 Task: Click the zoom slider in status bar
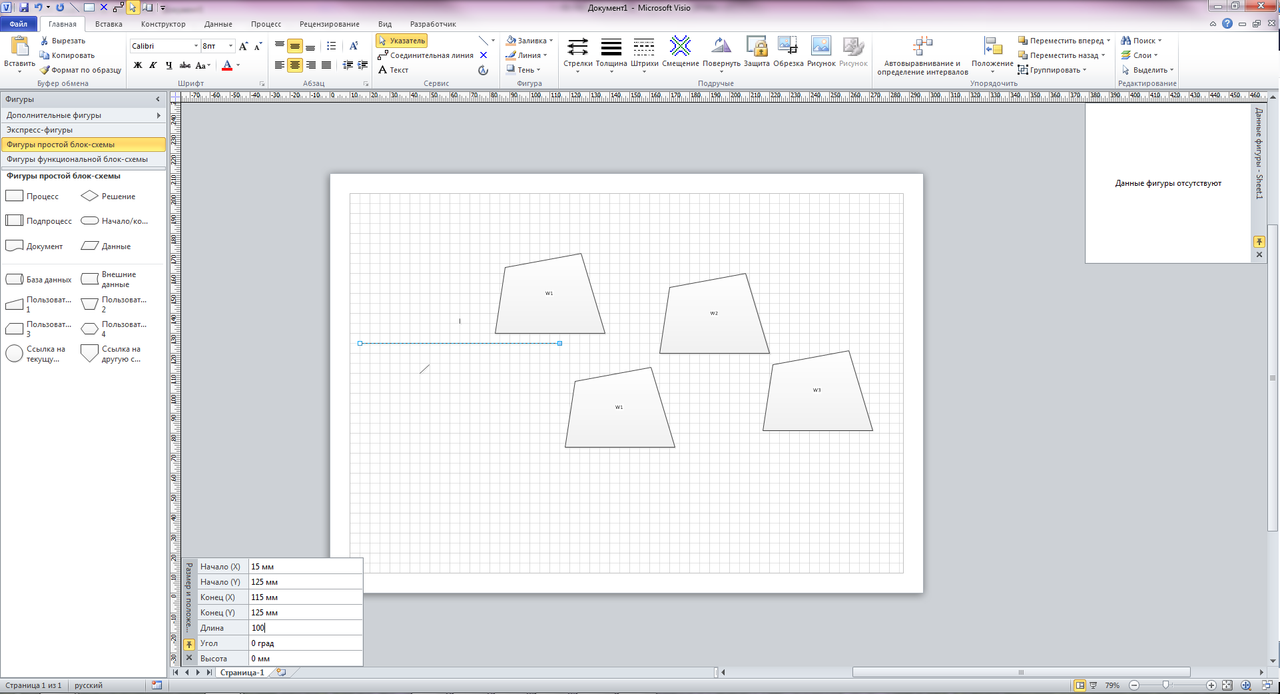tap(1168, 685)
